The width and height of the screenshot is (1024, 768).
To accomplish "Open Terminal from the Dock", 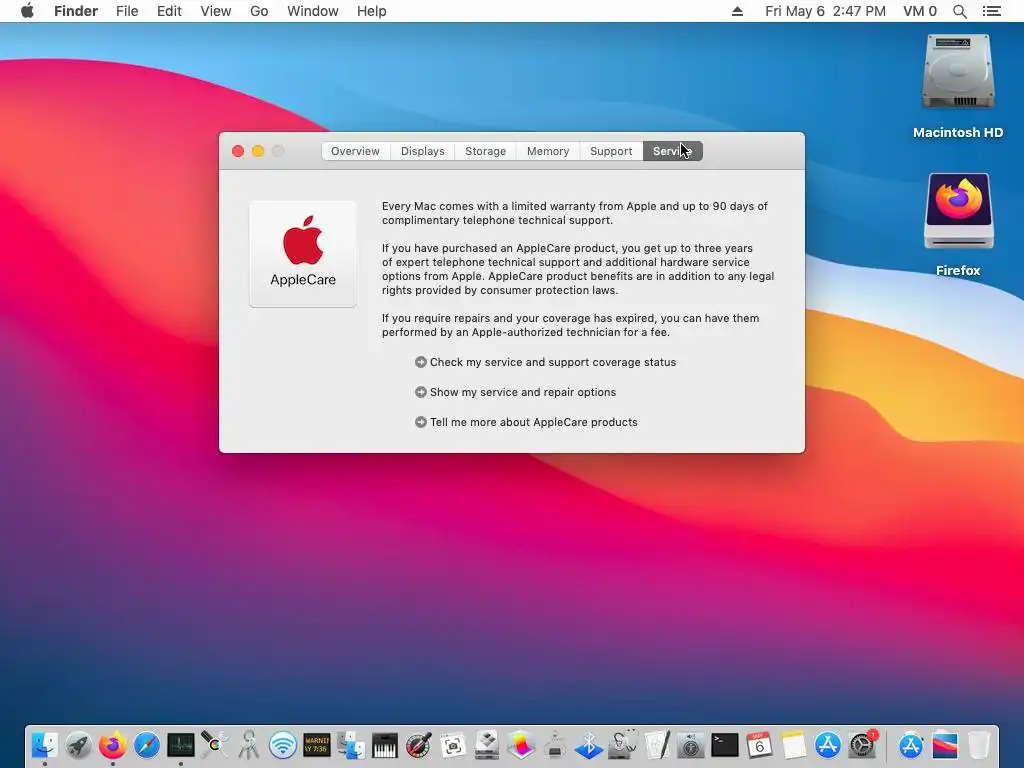I will tap(724, 745).
